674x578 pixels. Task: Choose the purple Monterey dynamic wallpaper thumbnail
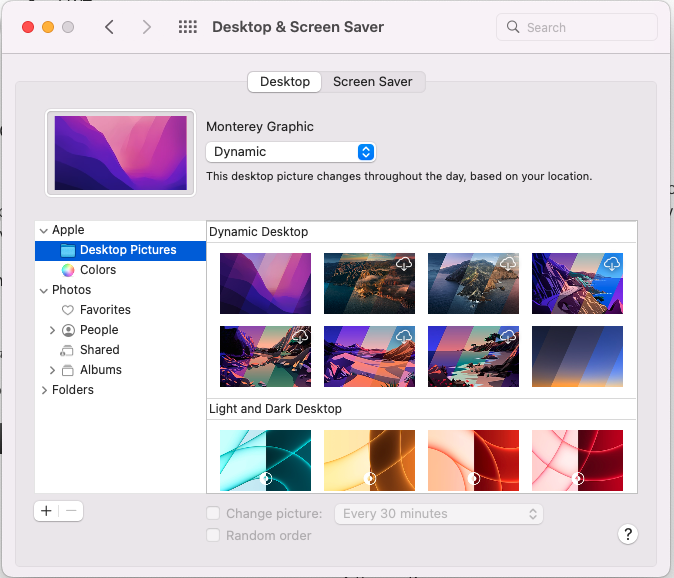coord(265,283)
